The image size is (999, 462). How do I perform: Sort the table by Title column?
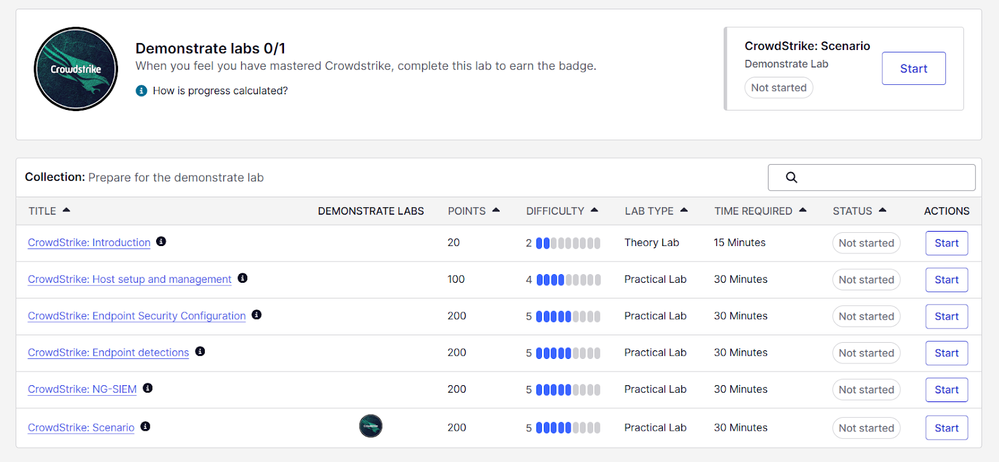tap(49, 211)
